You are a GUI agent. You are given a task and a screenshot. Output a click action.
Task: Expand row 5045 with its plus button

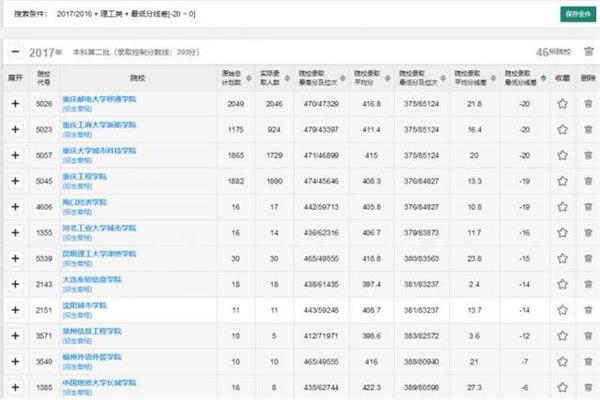click(15, 181)
